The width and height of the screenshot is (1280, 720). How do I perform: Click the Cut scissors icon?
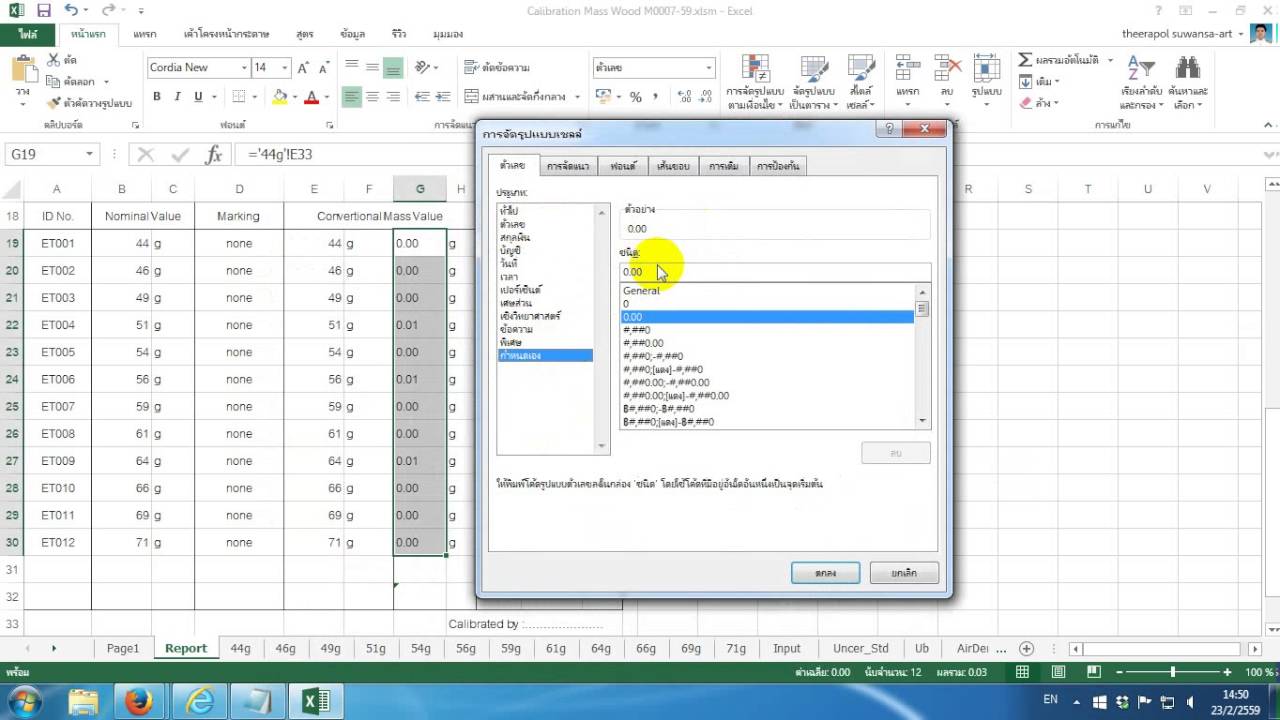click(53, 60)
